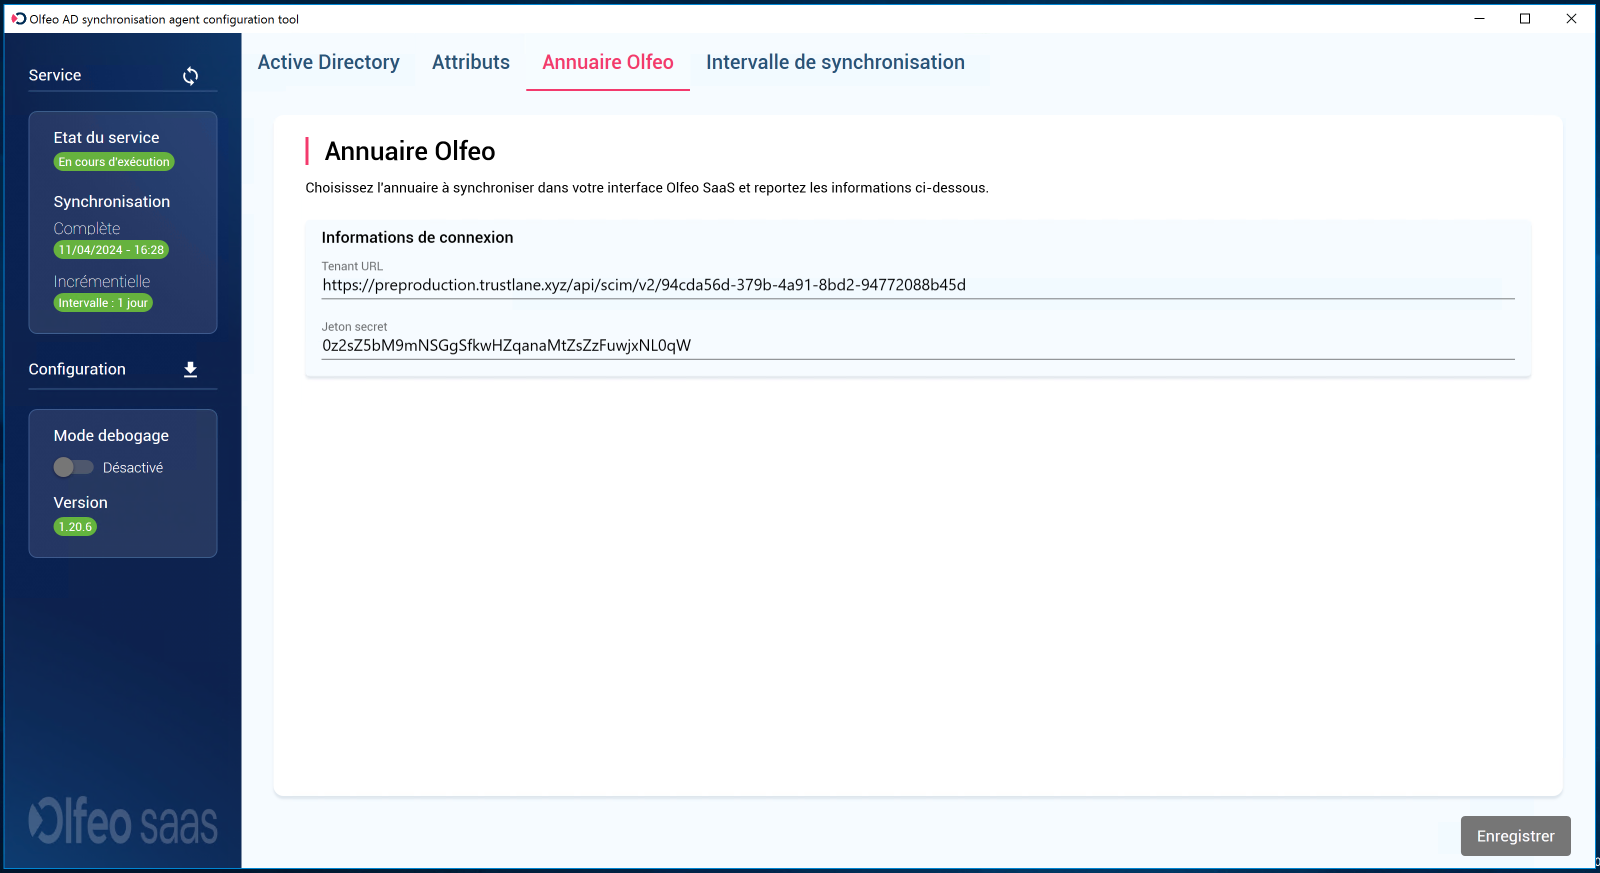This screenshot has height=873, width=1600.
Task: Click the 'Etat du service' heading
Action: (x=106, y=138)
